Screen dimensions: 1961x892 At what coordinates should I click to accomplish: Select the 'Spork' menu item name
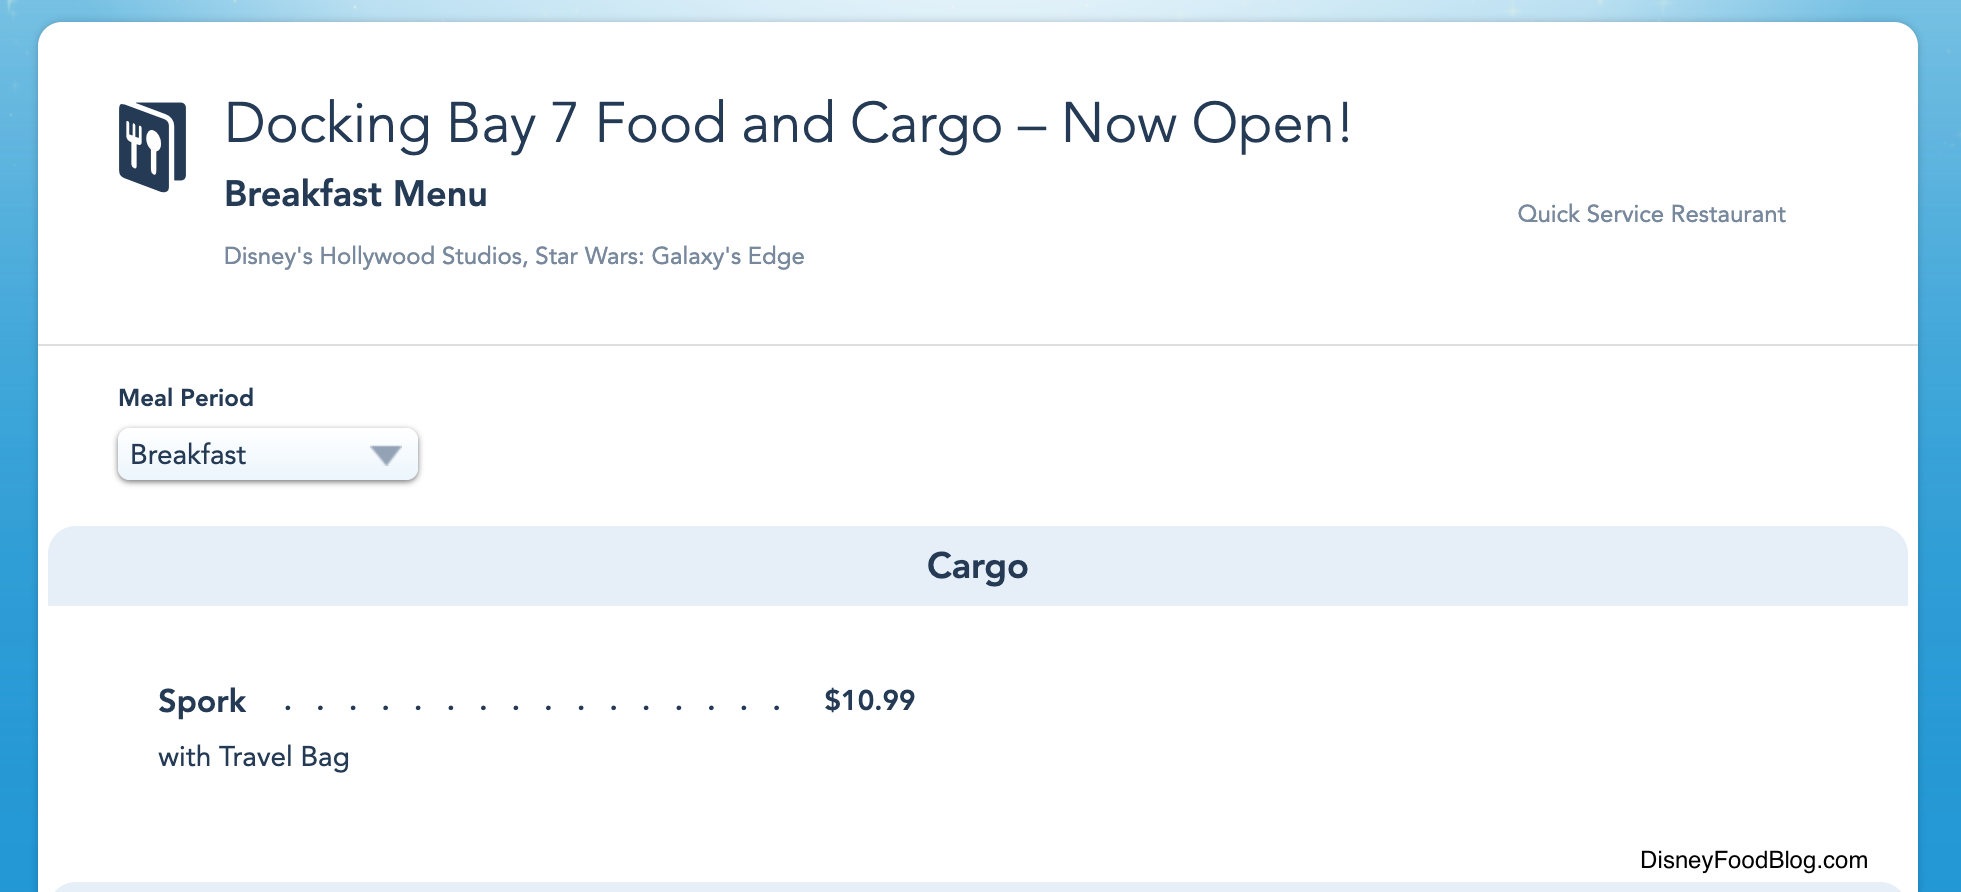coord(202,701)
